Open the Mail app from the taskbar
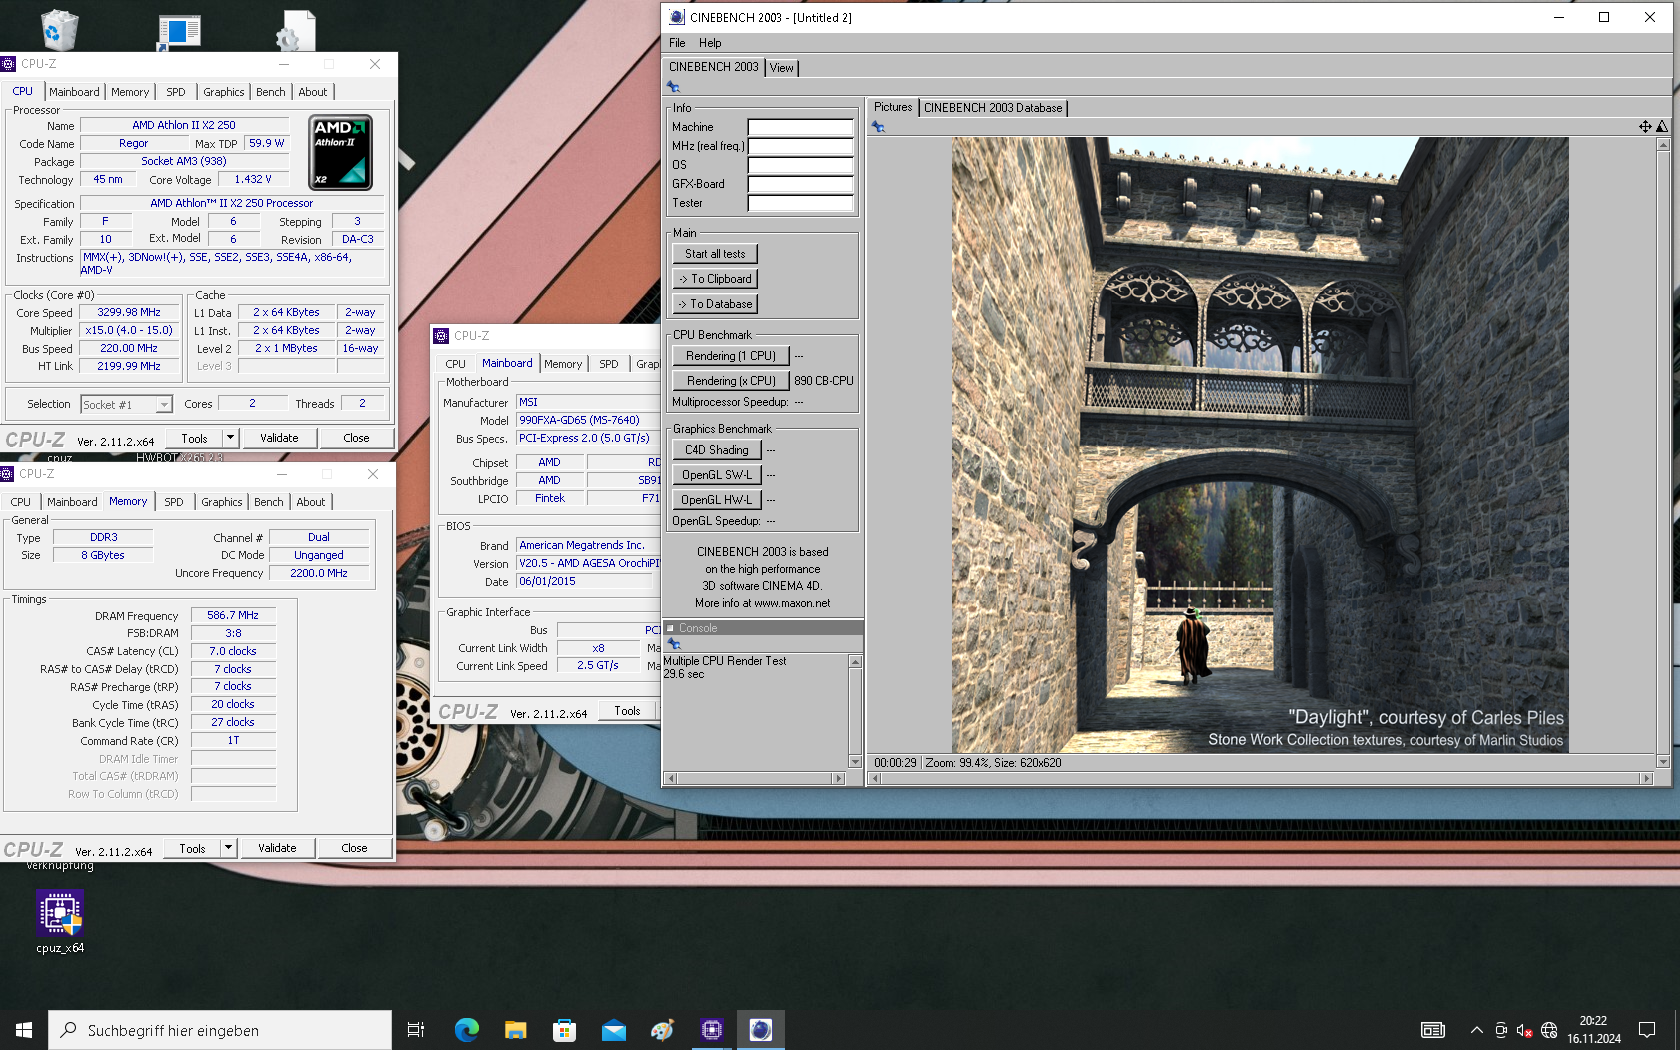 point(613,1030)
